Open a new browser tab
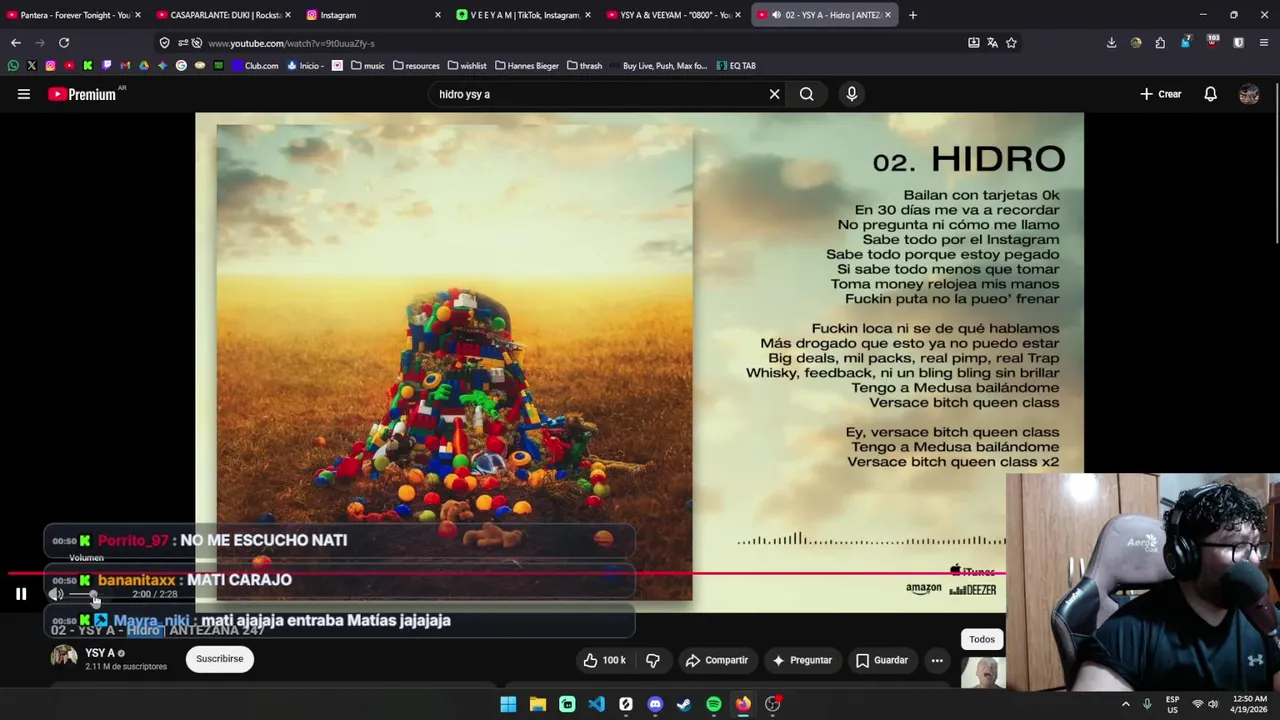1280x720 pixels. pyautogui.click(x=912, y=15)
